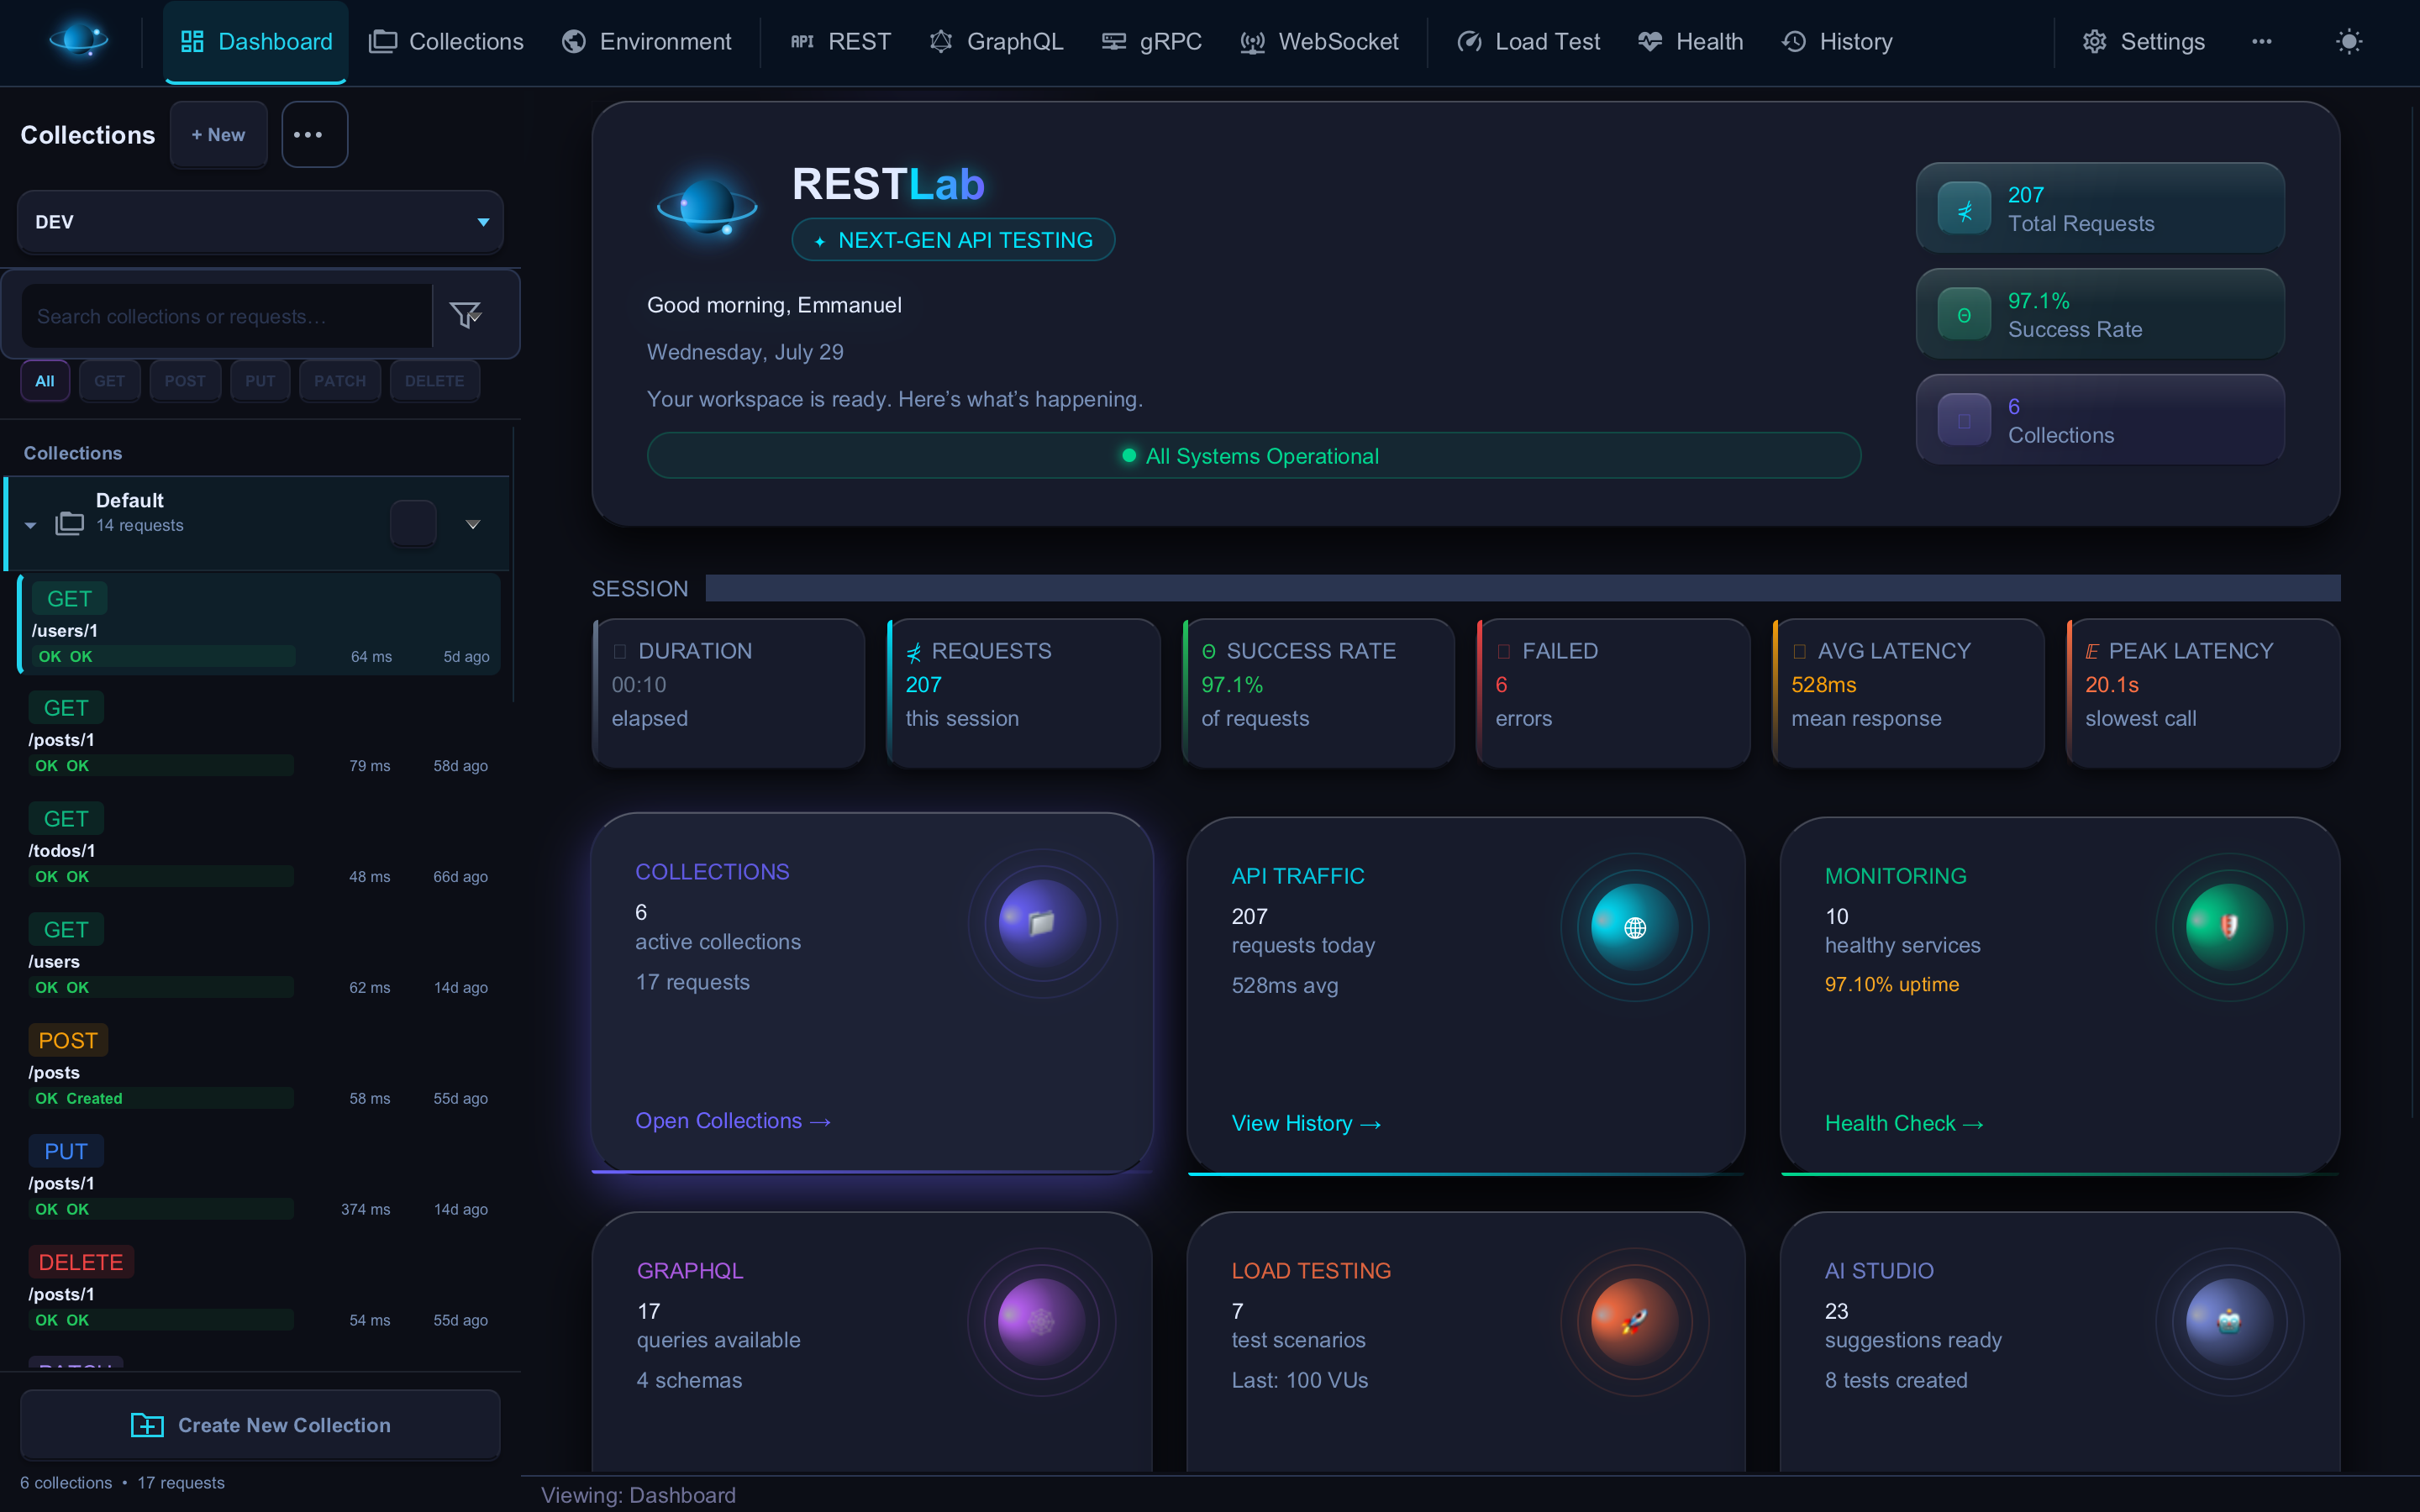Image resolution: width=2420 pixels, height=1512 pixels.
Task: Open the Settings tab
Action: click(x=2143, y=42)
